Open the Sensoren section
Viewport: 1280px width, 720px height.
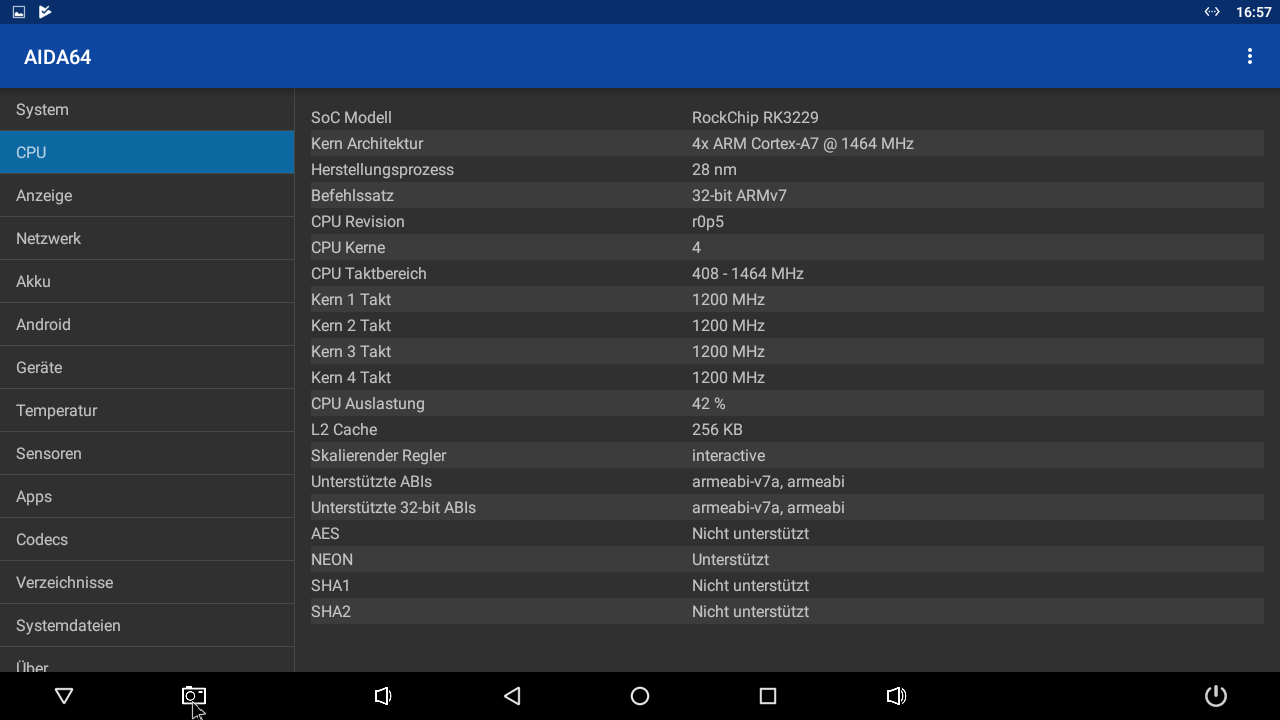tap(147, 454)
